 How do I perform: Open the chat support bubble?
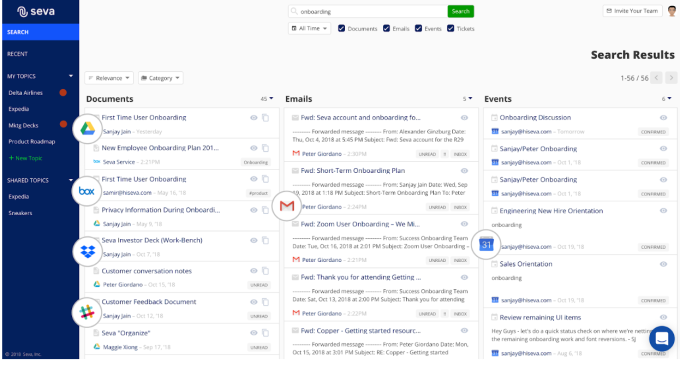pos(661,338)
